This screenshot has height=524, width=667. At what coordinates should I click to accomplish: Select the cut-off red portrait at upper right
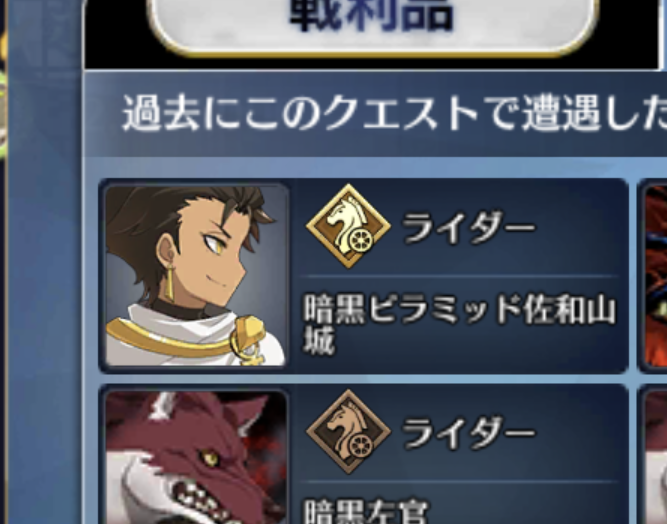pos(656,276)
